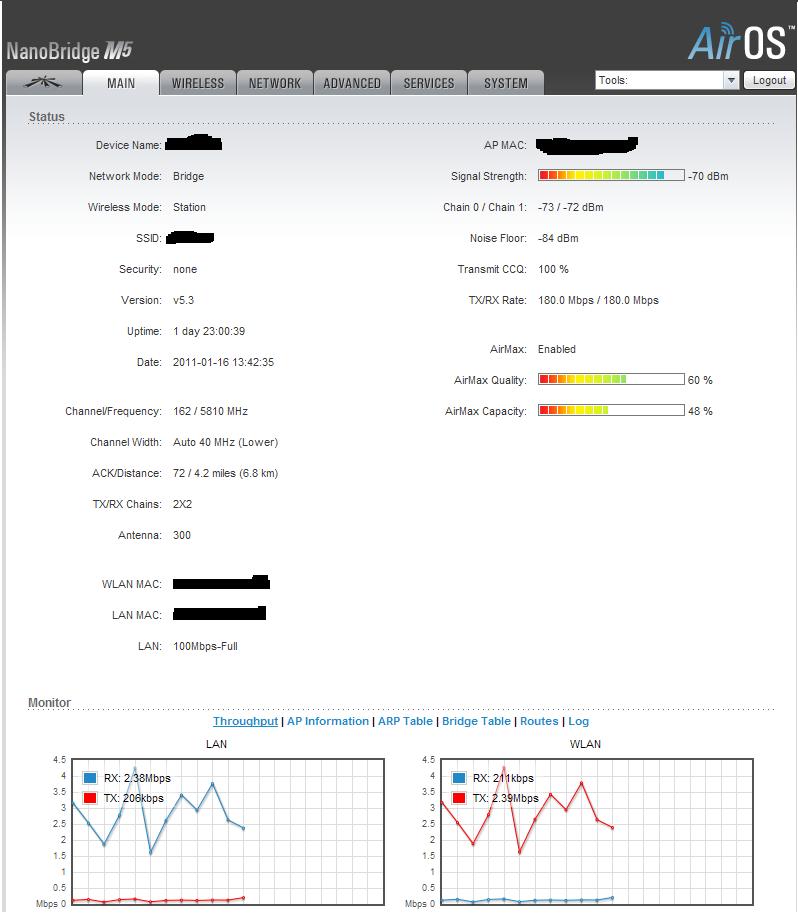Click the Monitor section heading
The image size is (798, 915).
50,702
